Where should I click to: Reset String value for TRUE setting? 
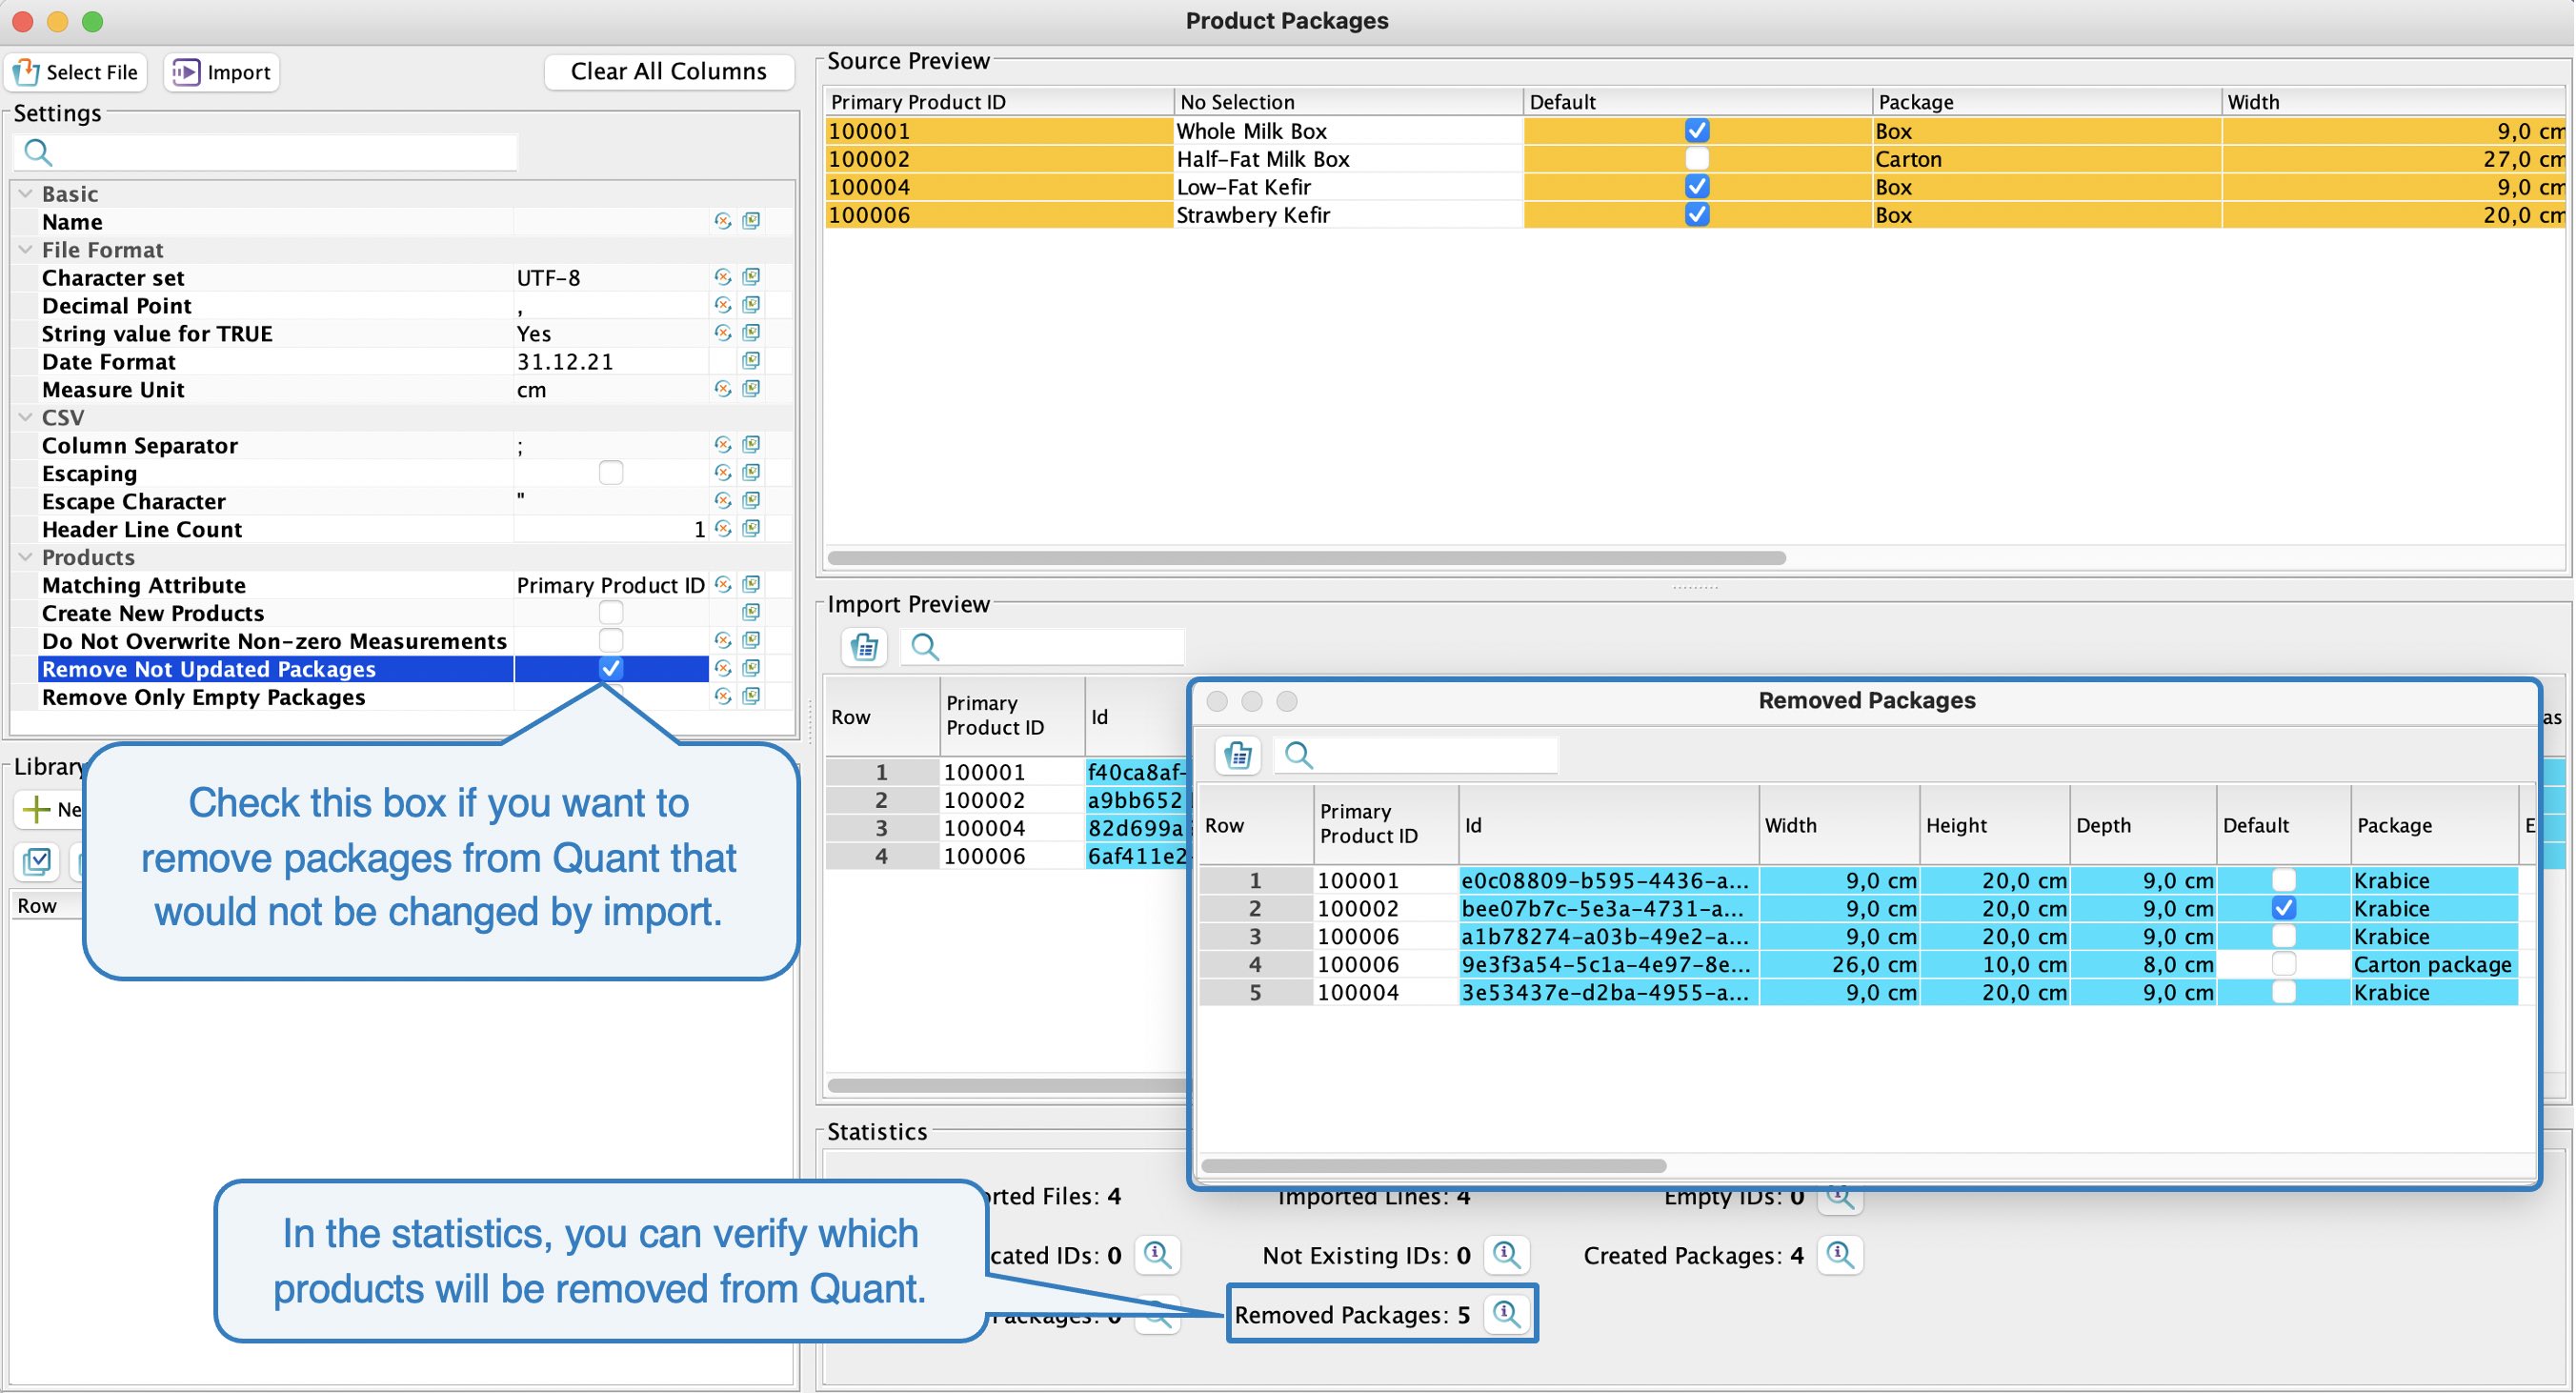point(722,333)
